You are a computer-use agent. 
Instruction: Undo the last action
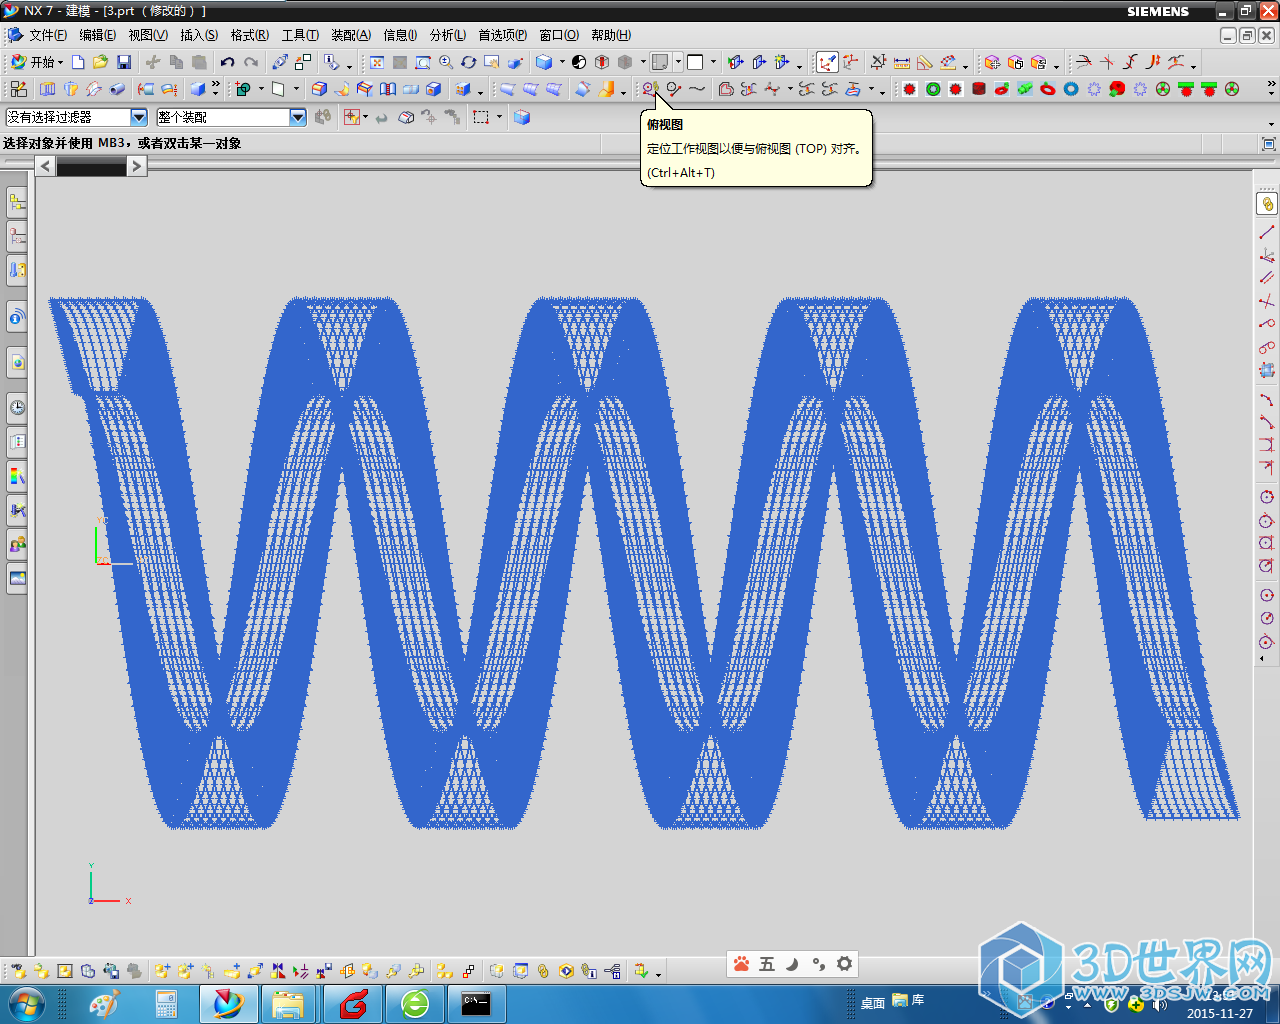(x=228, y=62)
